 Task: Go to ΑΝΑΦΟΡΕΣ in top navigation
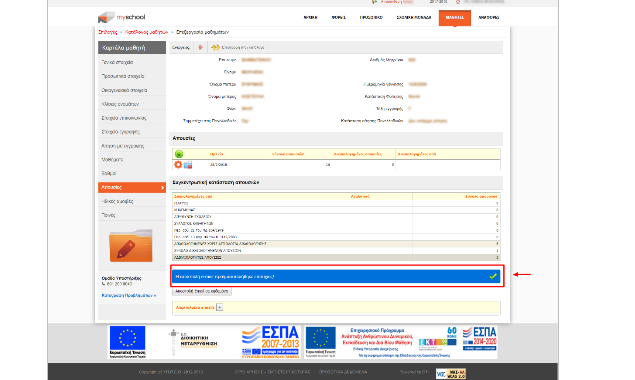[488, 17]
